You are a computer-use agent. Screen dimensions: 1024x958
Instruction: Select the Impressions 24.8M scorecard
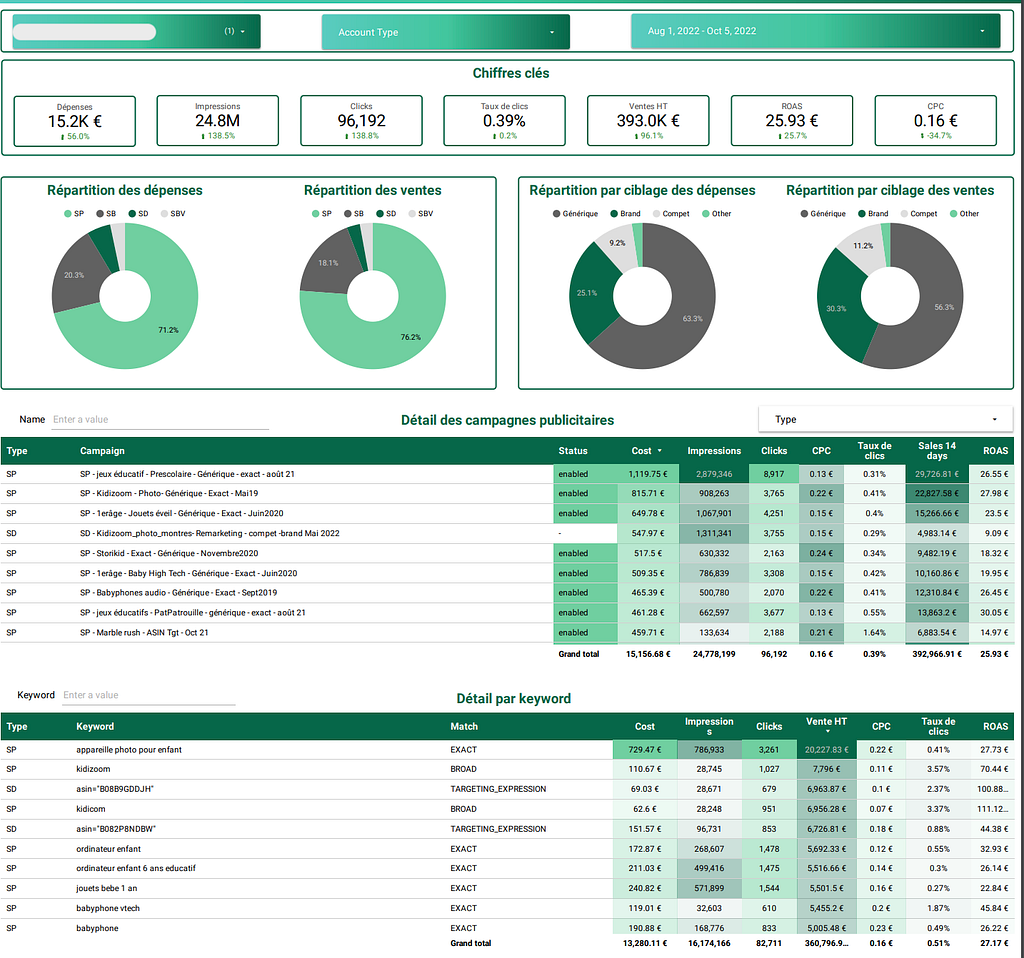217,121
